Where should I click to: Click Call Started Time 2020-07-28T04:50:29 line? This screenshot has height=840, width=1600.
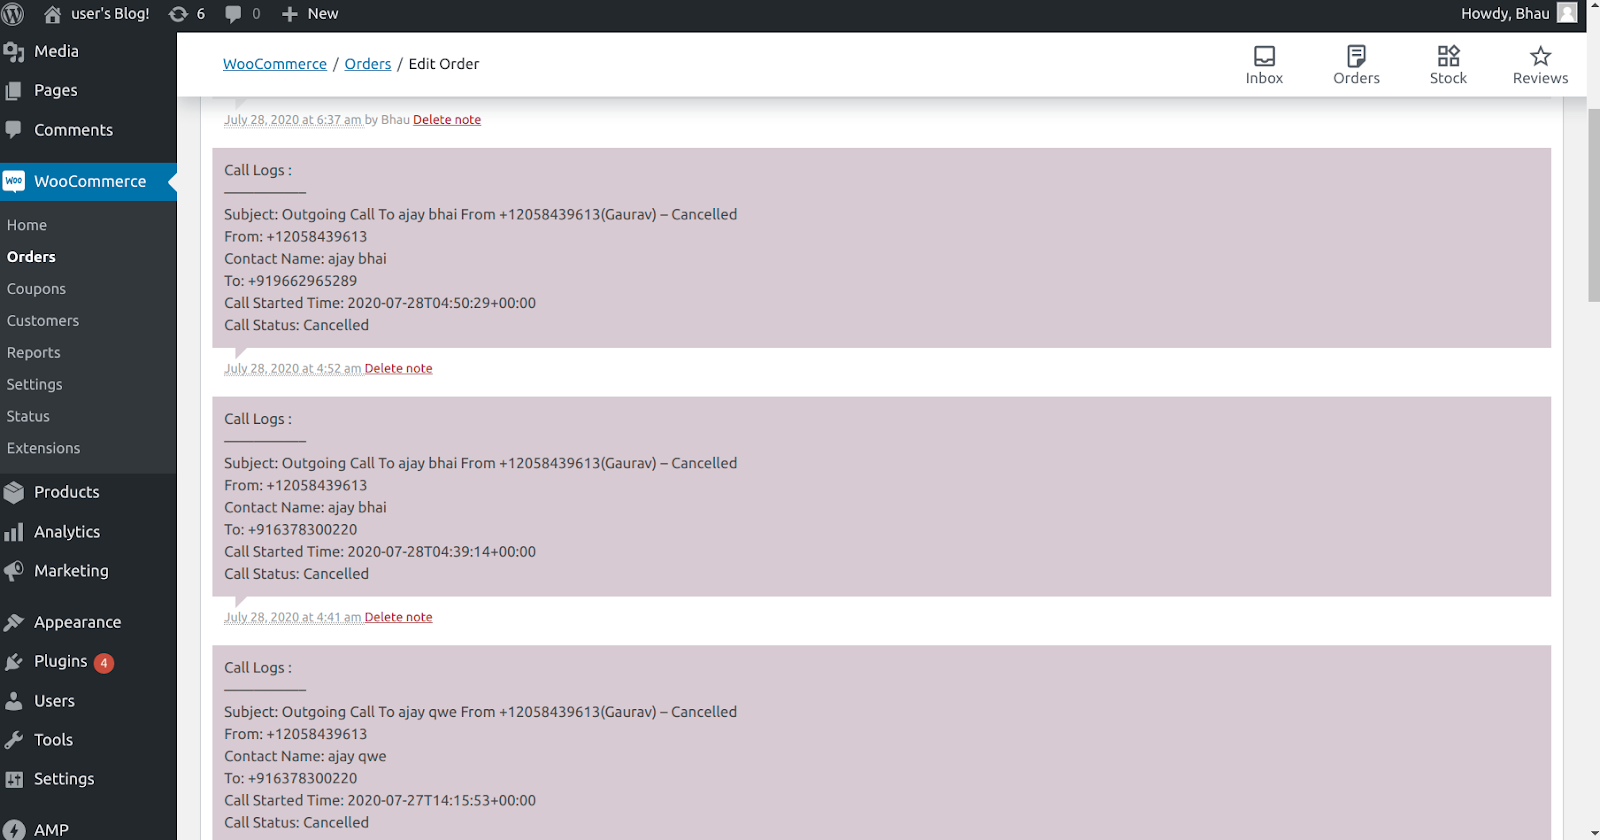380,303
